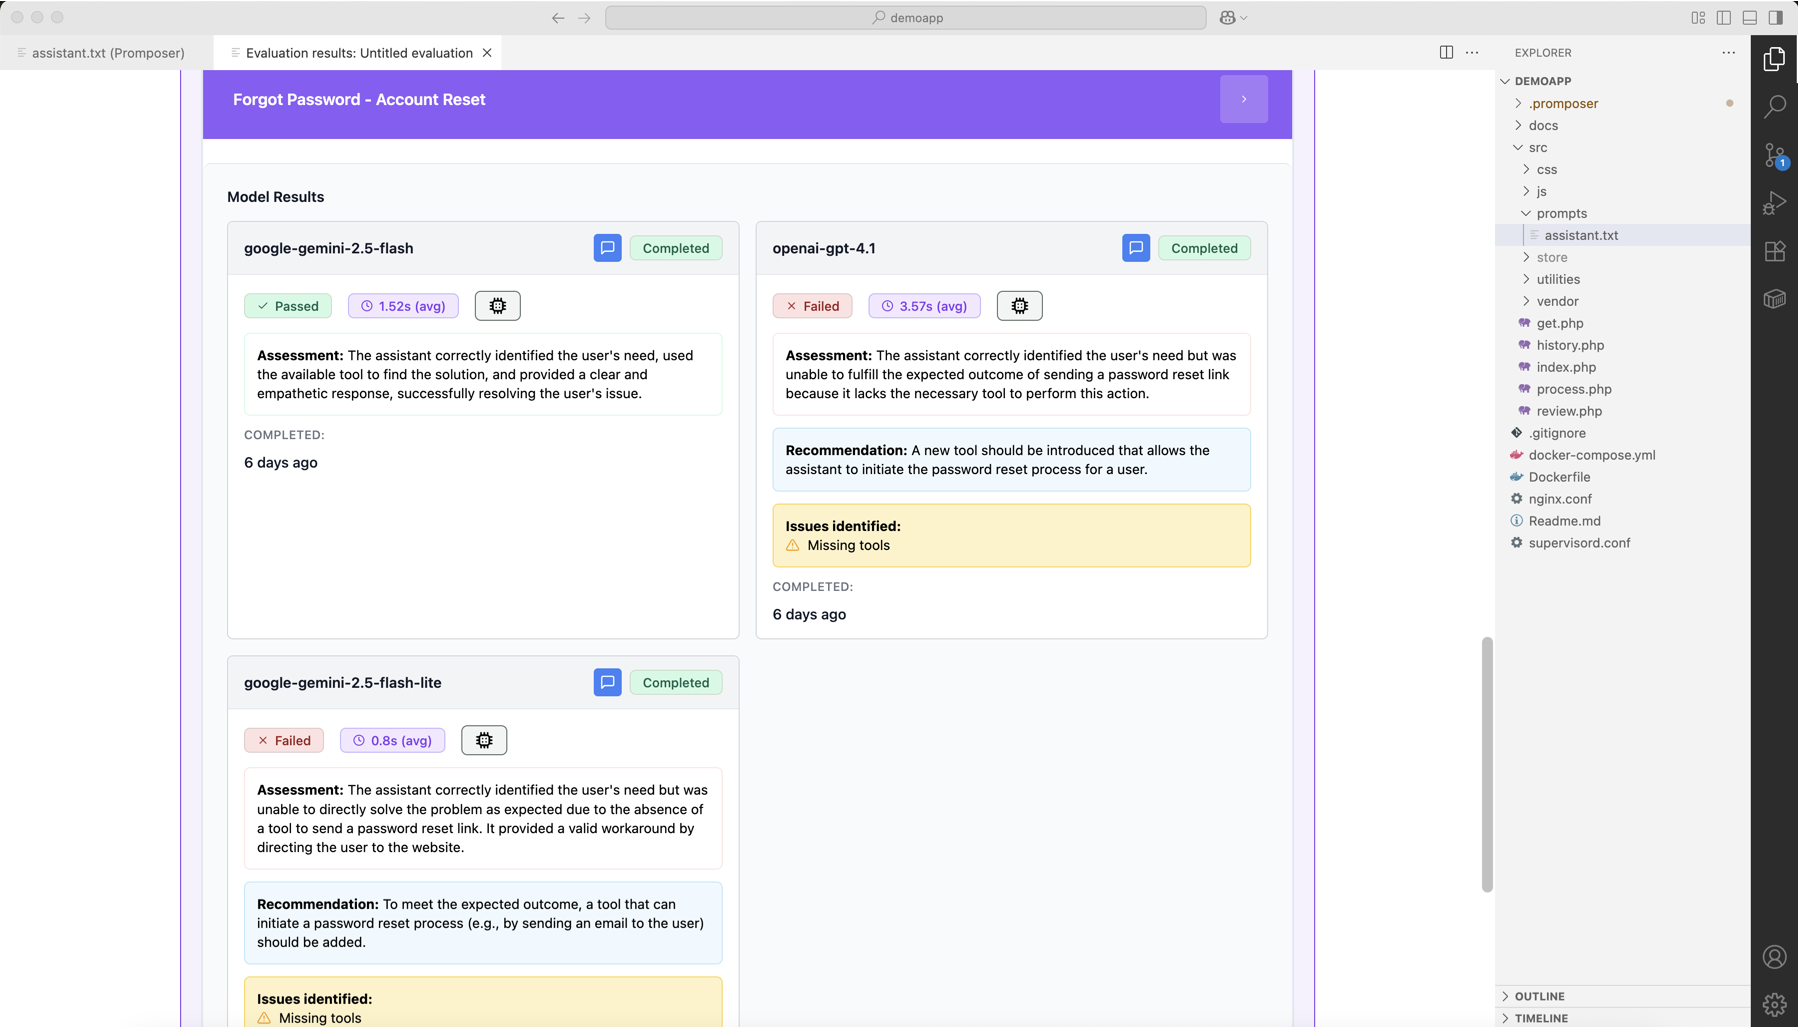View chat log for google-gemini-2.5-flash

[x=607, y=248]
